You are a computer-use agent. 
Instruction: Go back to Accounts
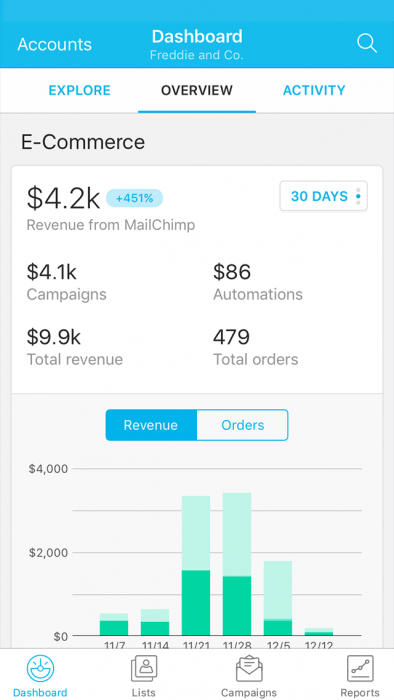point(54,44)
